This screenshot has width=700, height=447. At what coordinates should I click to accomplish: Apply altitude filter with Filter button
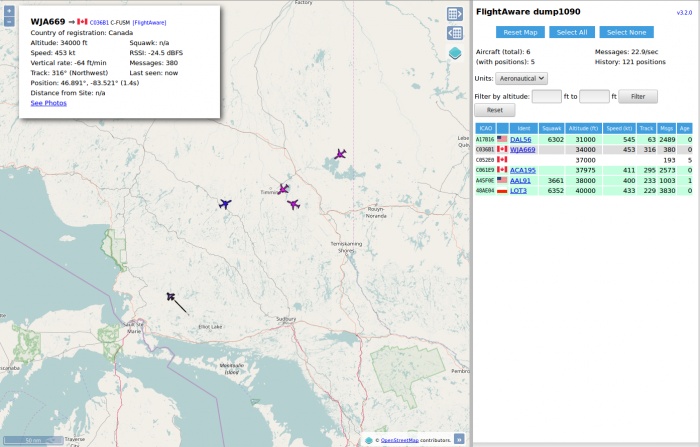[638, 96]
